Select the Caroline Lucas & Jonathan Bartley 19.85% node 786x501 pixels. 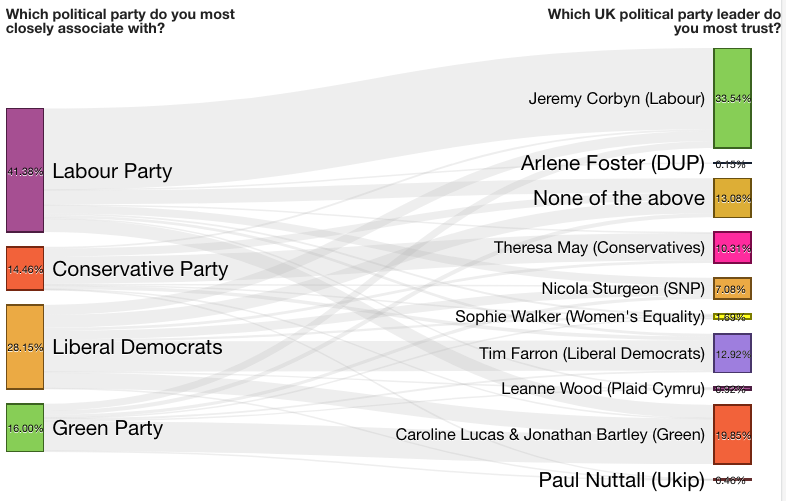[732, 435]
